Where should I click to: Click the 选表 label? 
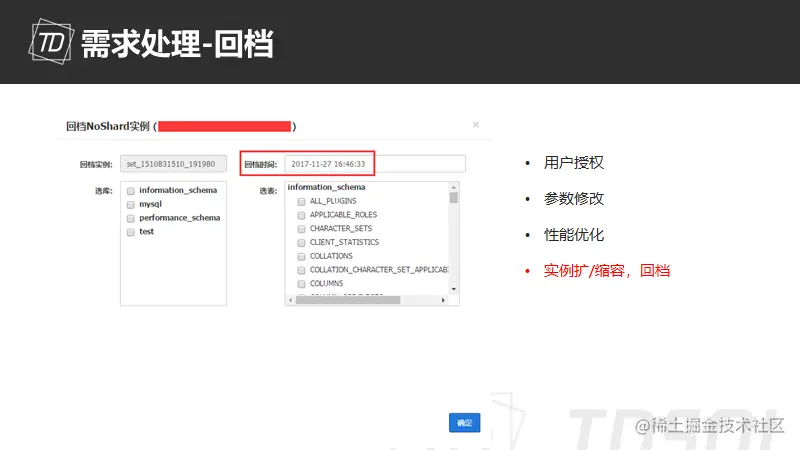[x=268, y=191]
